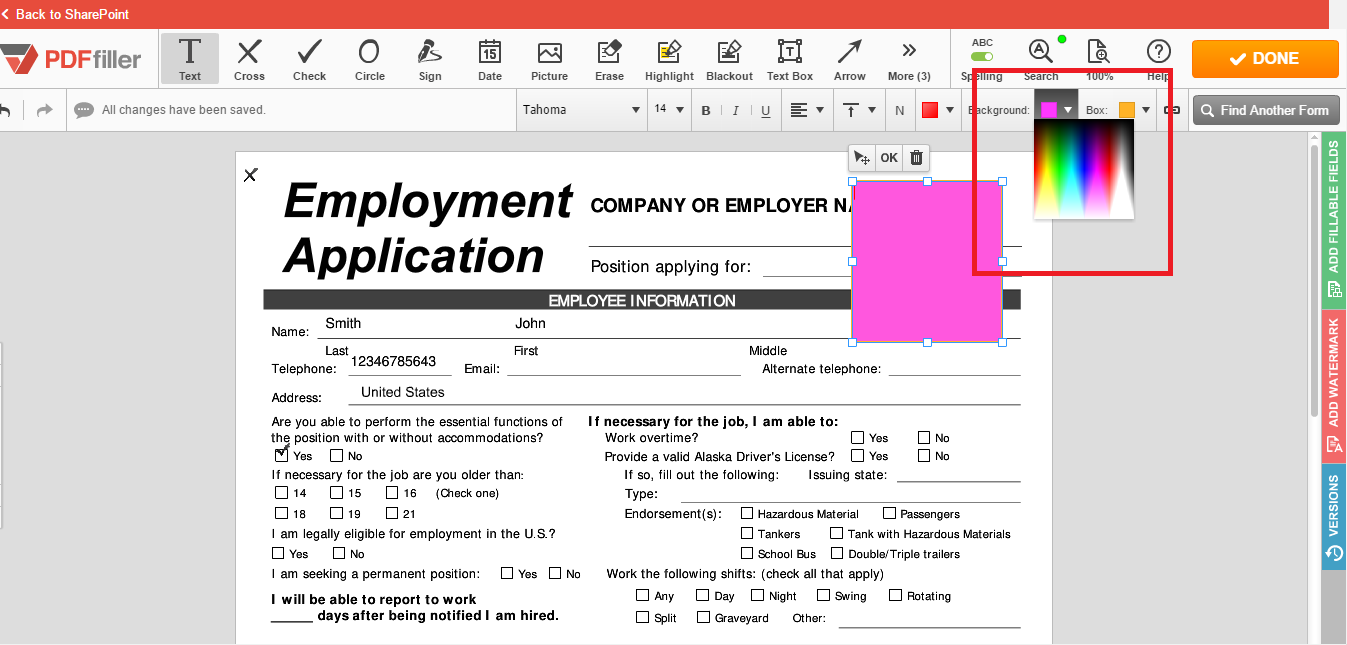
Task: Click the link chain icon
Action: [x=1173, y=110]
